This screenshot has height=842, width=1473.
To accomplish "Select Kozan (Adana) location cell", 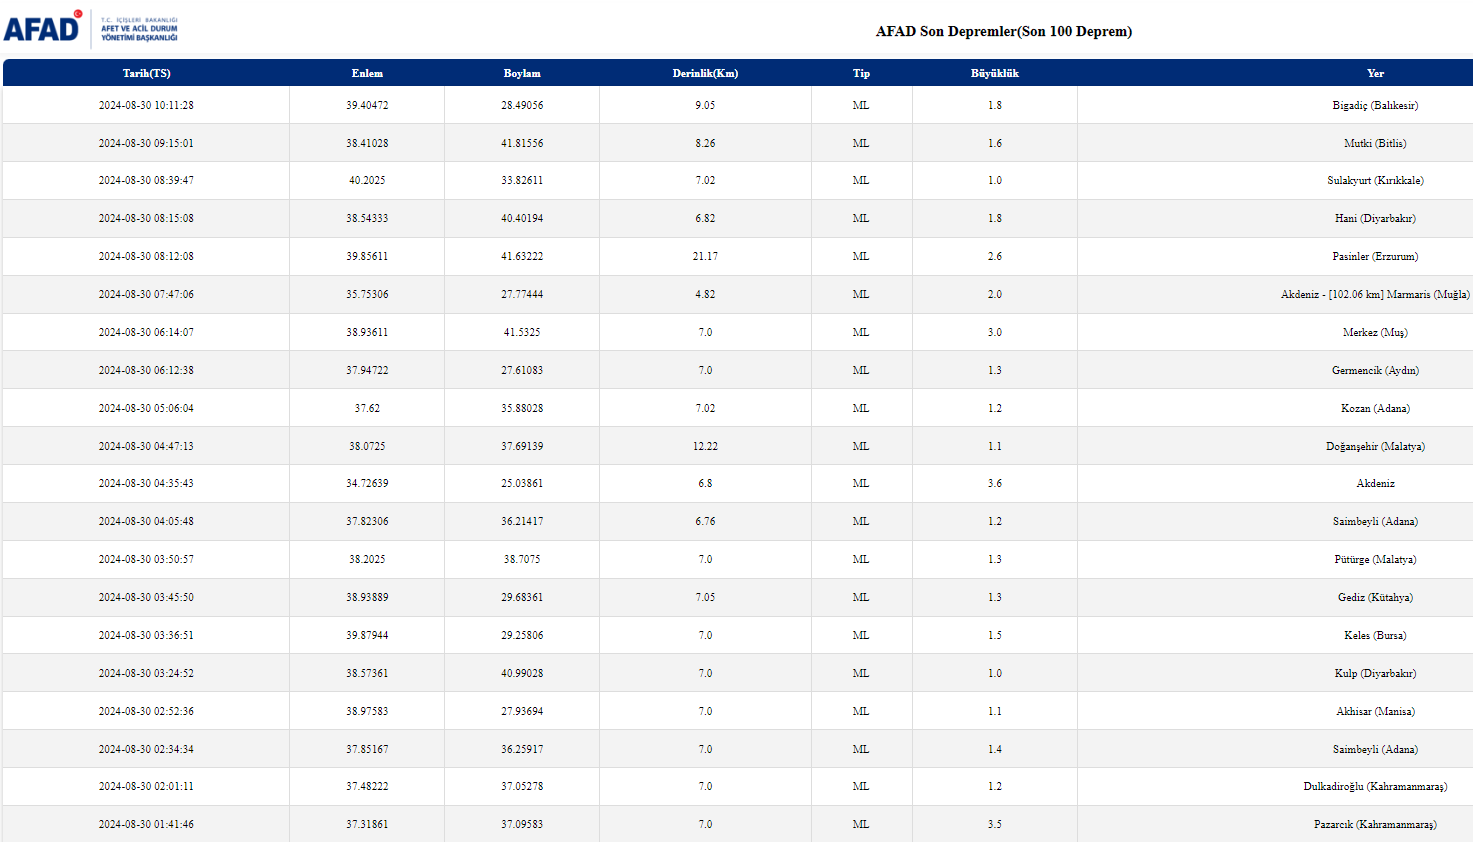I will pos(1375,408).
